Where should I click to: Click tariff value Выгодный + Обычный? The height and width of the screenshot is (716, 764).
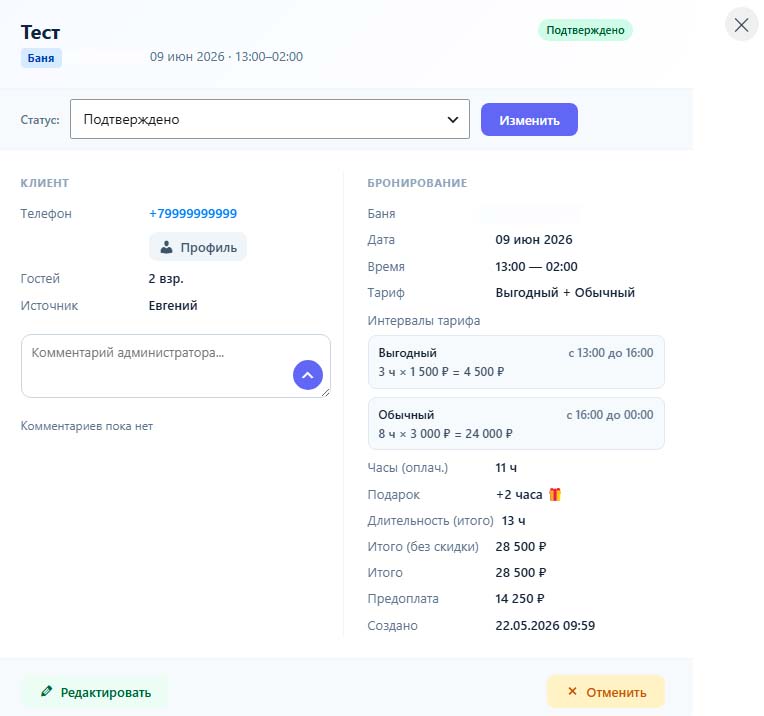[565, 292]
